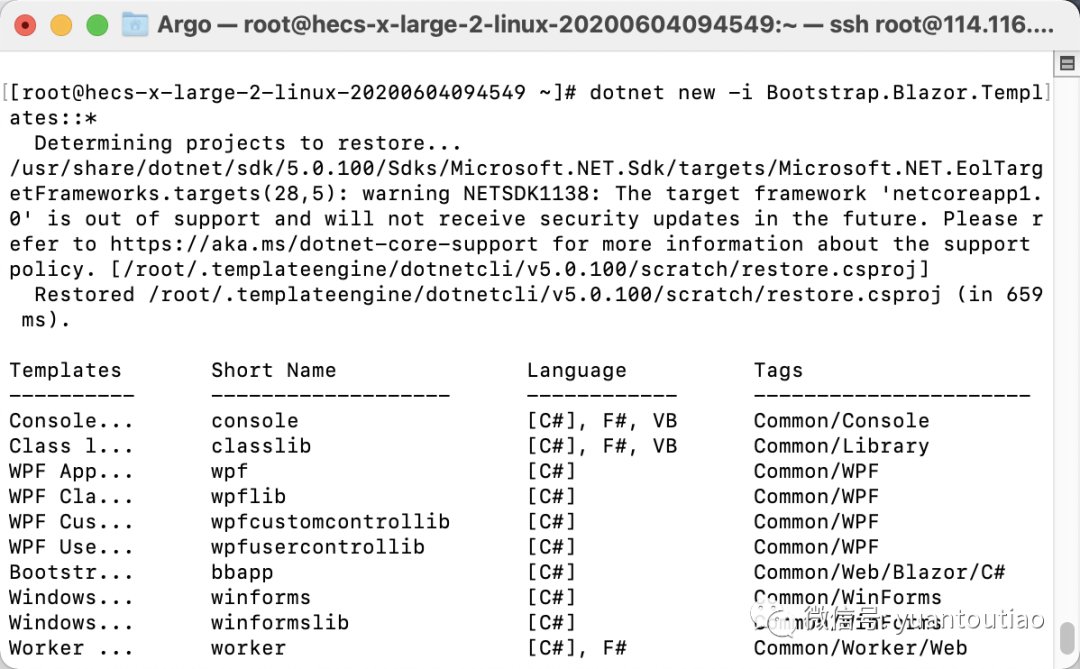The height and width of the screenshot is (669, 1080).
Task: Click the scrollbar thumb at bottom right
Action: pos(1067,637)
